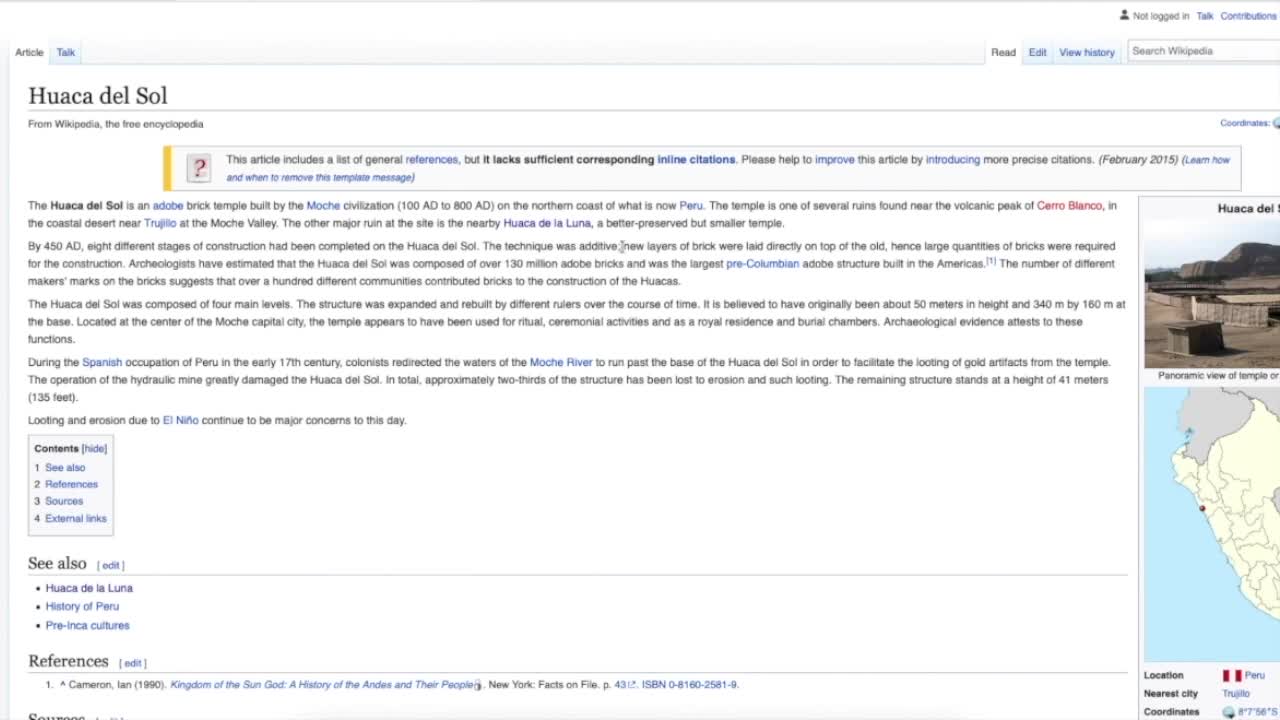The width and height of the screenshot is (1280, 720).
Task: Collapse contents with the hide toggle
Action: [94, 449]
